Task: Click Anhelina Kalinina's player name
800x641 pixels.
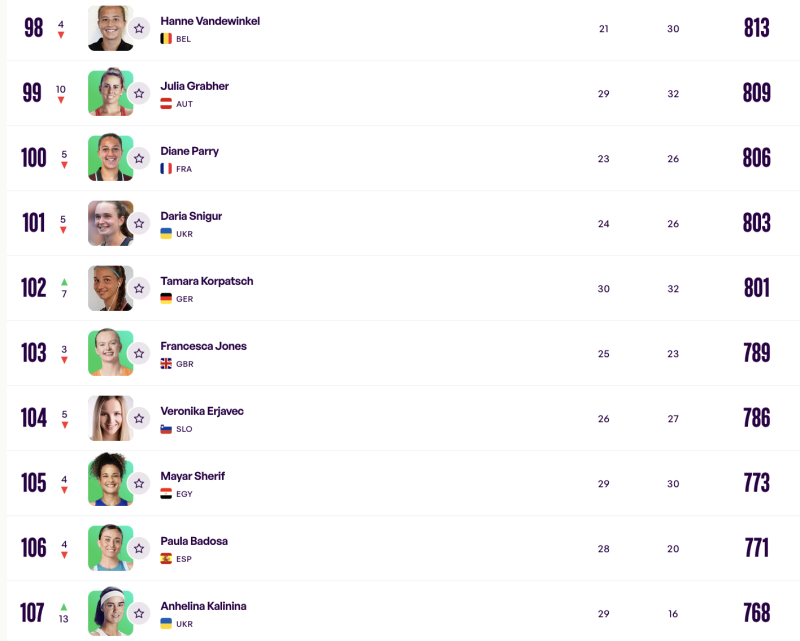Action: coord(203,606)
